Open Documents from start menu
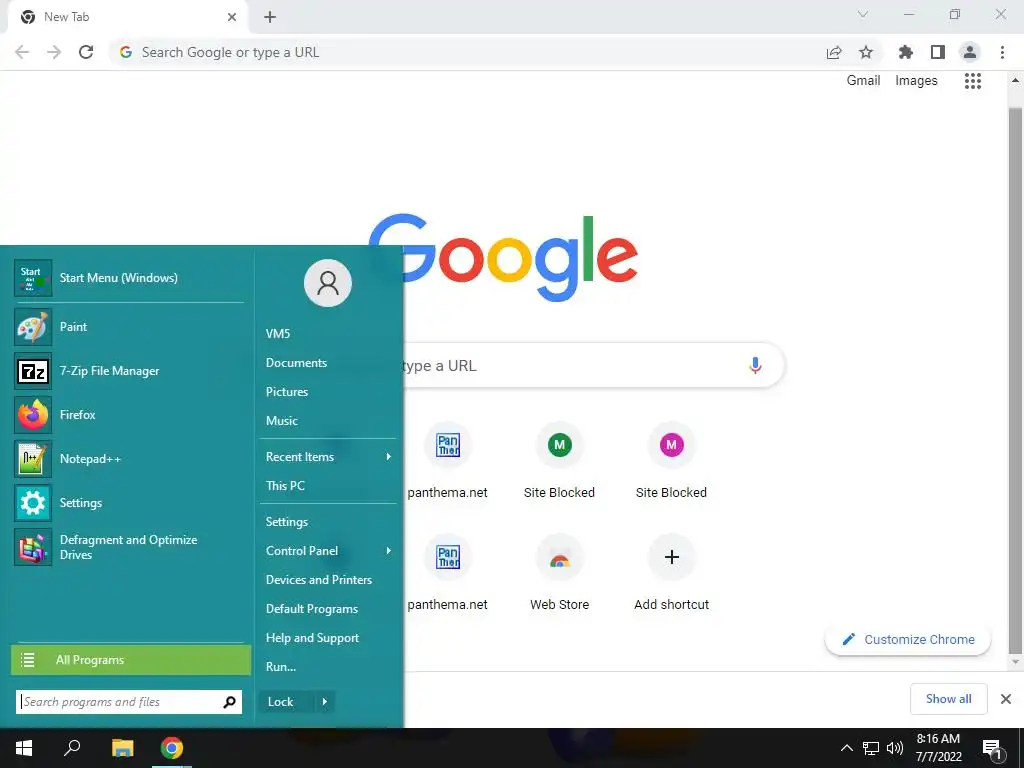Screen dimensions: 1024x768 point(296,362)
